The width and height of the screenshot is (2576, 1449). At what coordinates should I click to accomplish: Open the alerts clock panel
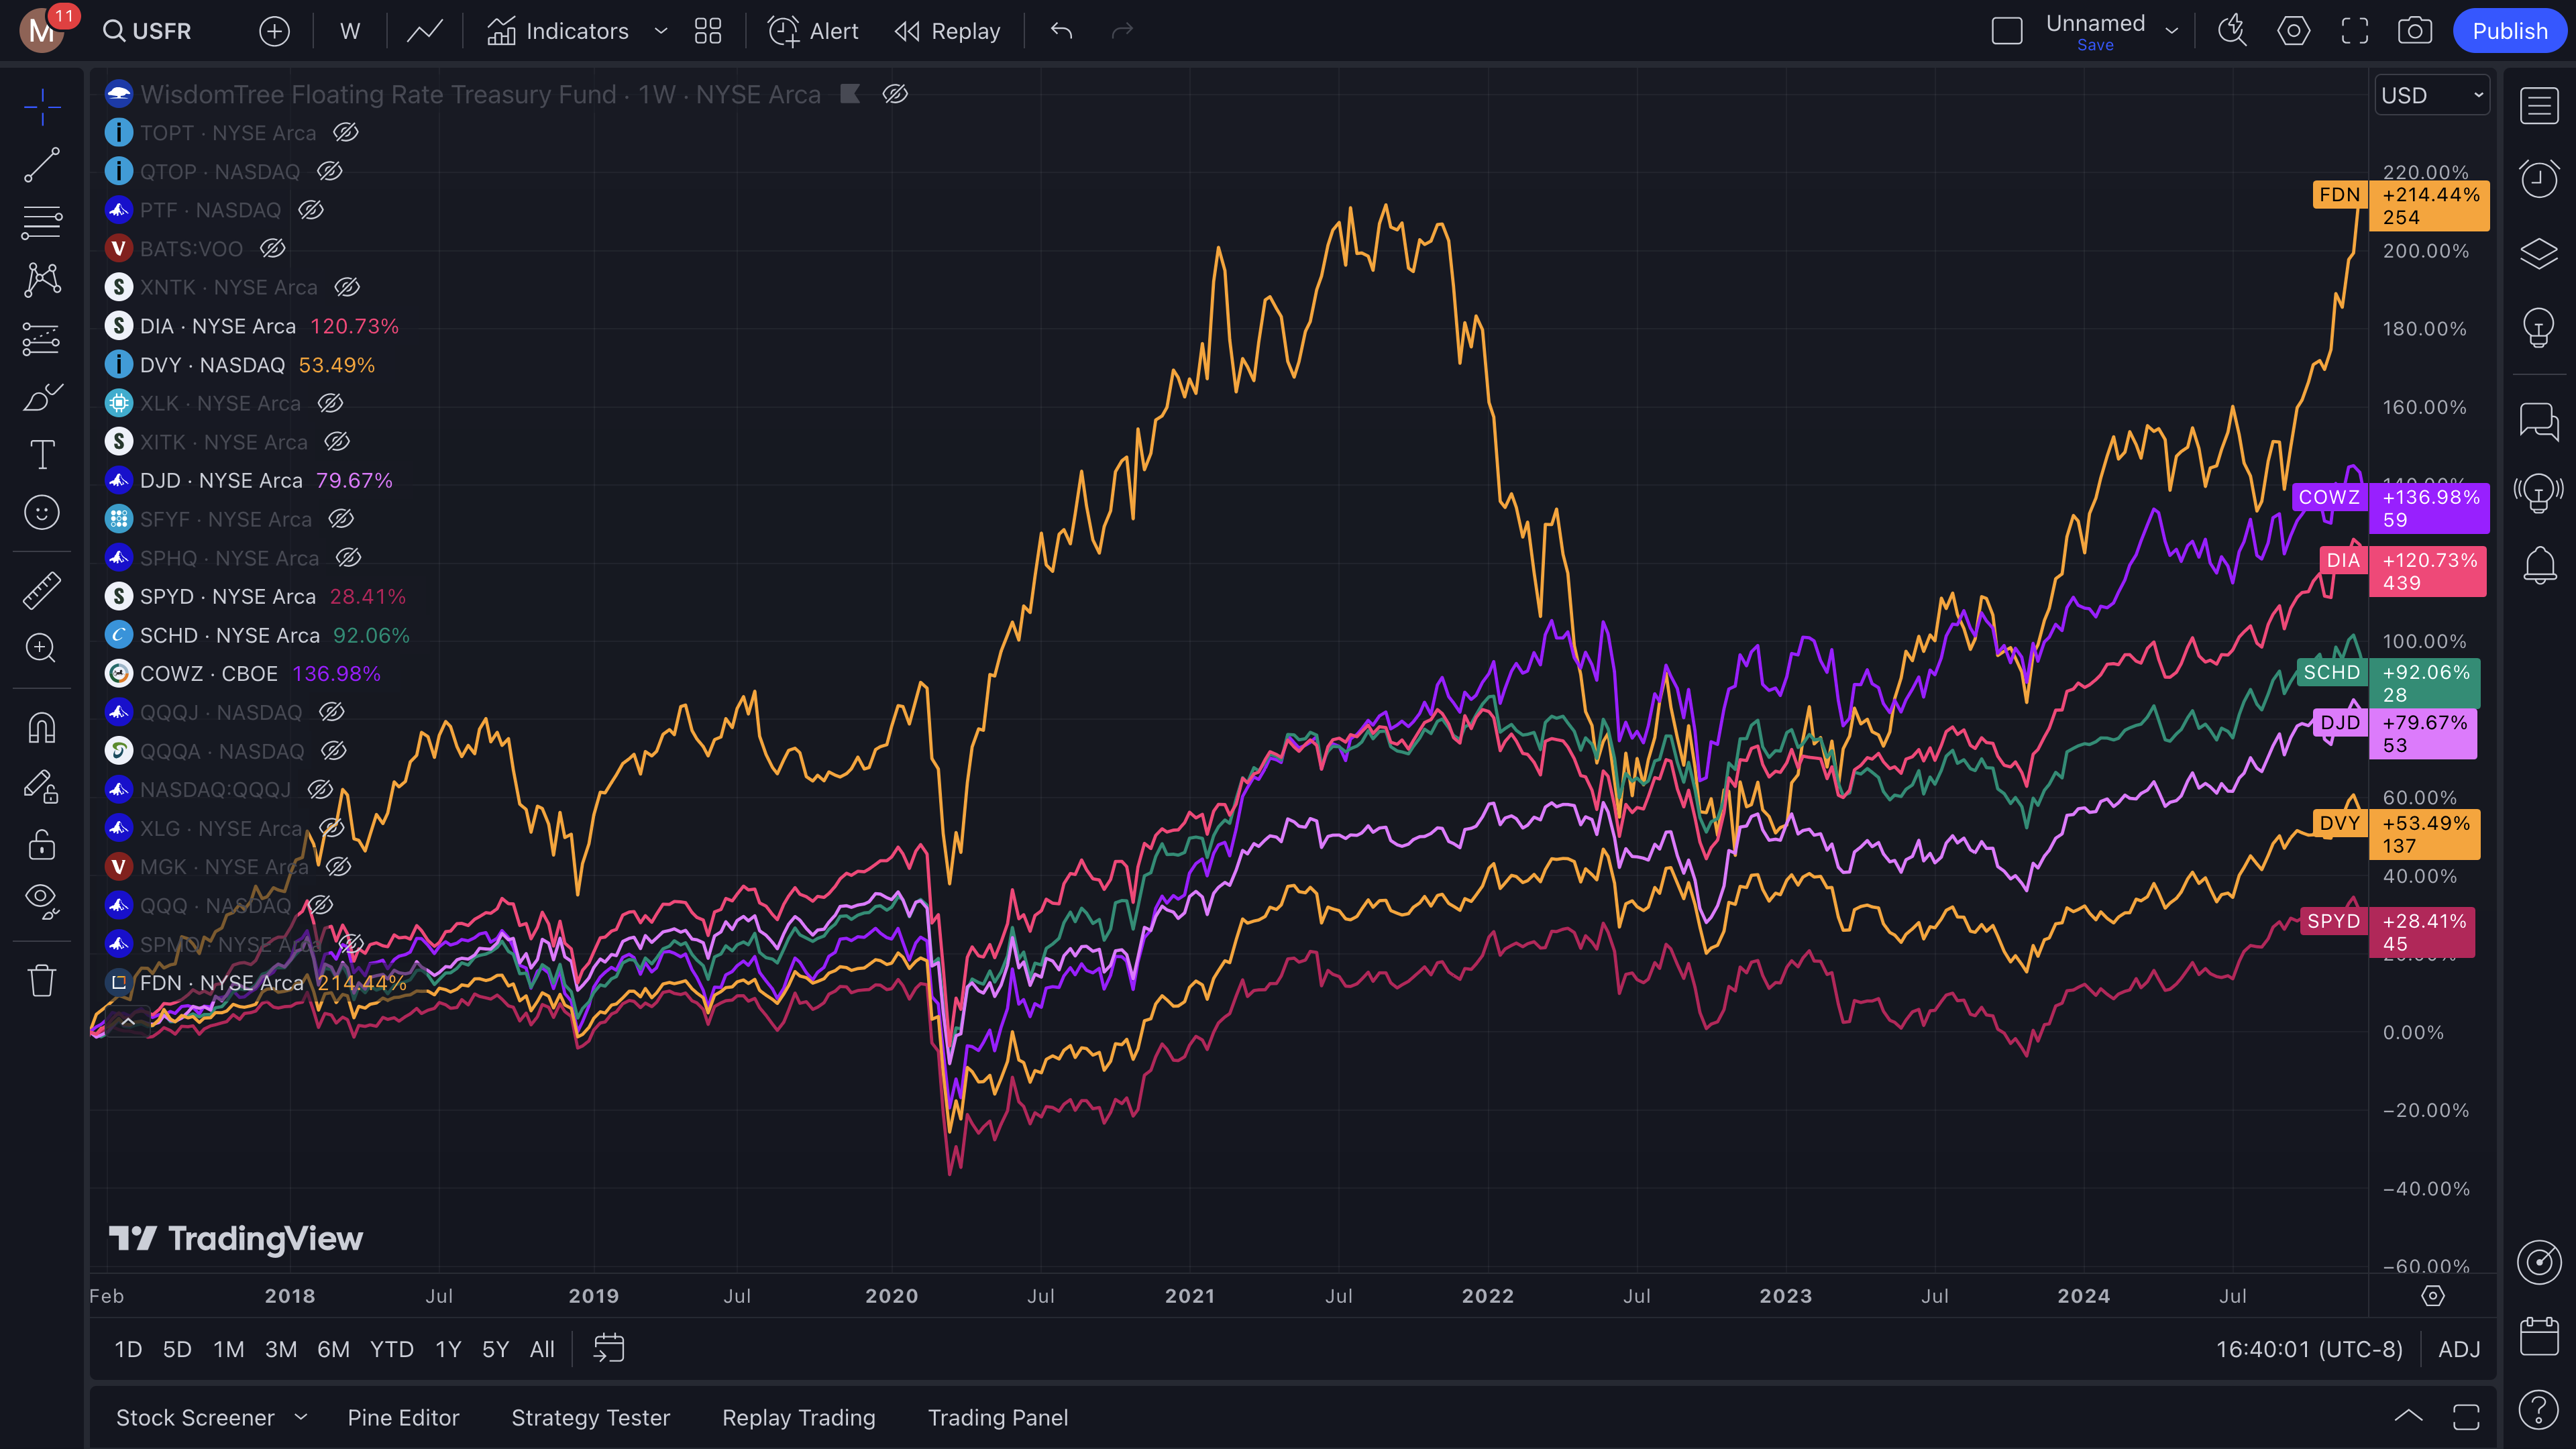click(x=2539, y=179)
